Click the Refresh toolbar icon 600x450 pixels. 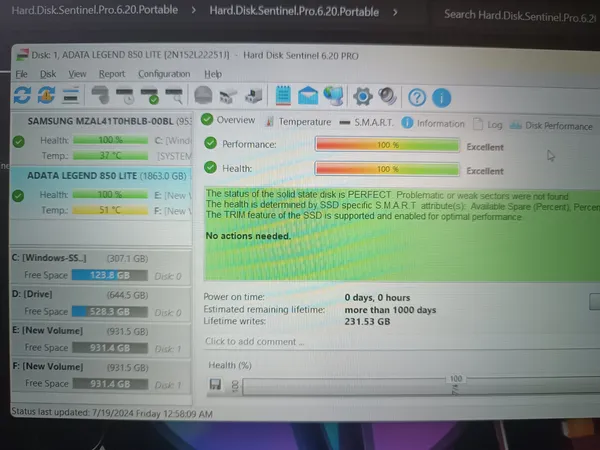[x=22, y=96]
